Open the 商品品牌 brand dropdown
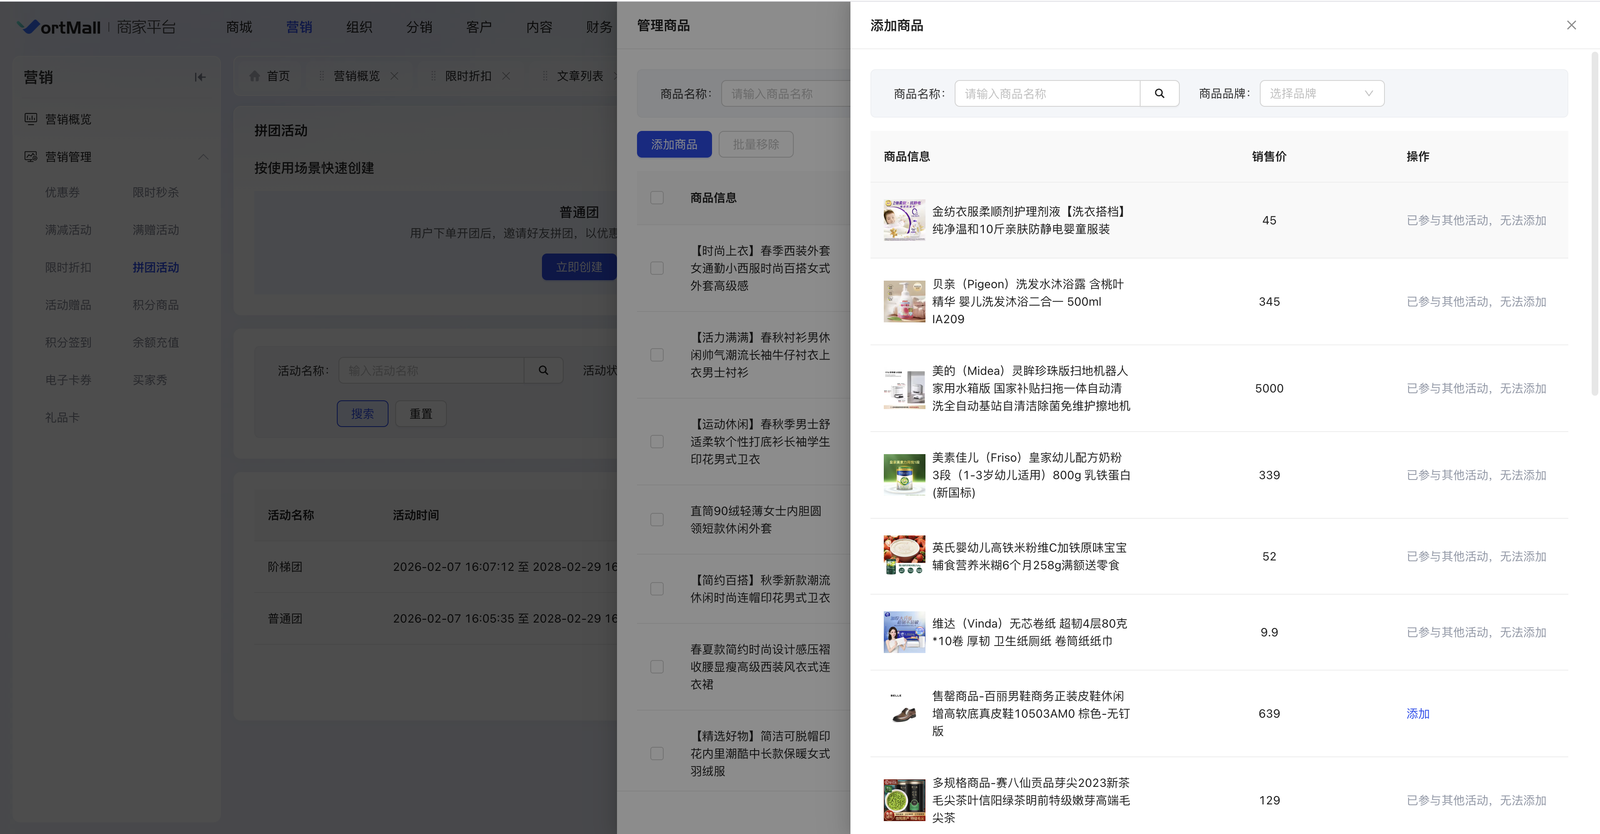The width and height of the screenshot is (1600, 834). click(1321, 94)
